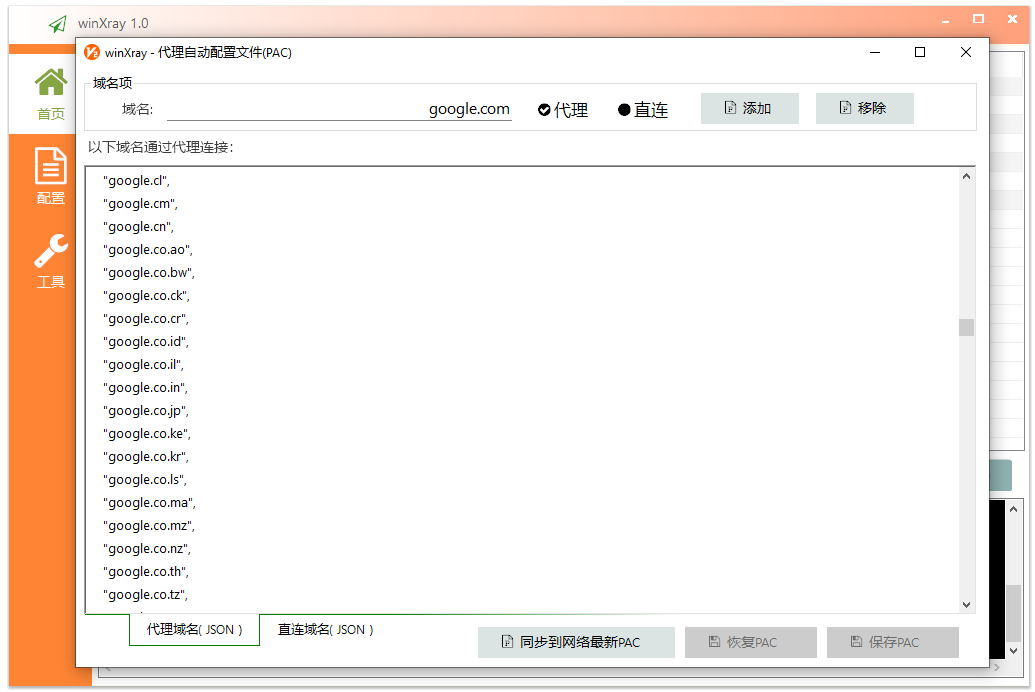Click the domain list scrollbar thumb

(x=966, y=327)
